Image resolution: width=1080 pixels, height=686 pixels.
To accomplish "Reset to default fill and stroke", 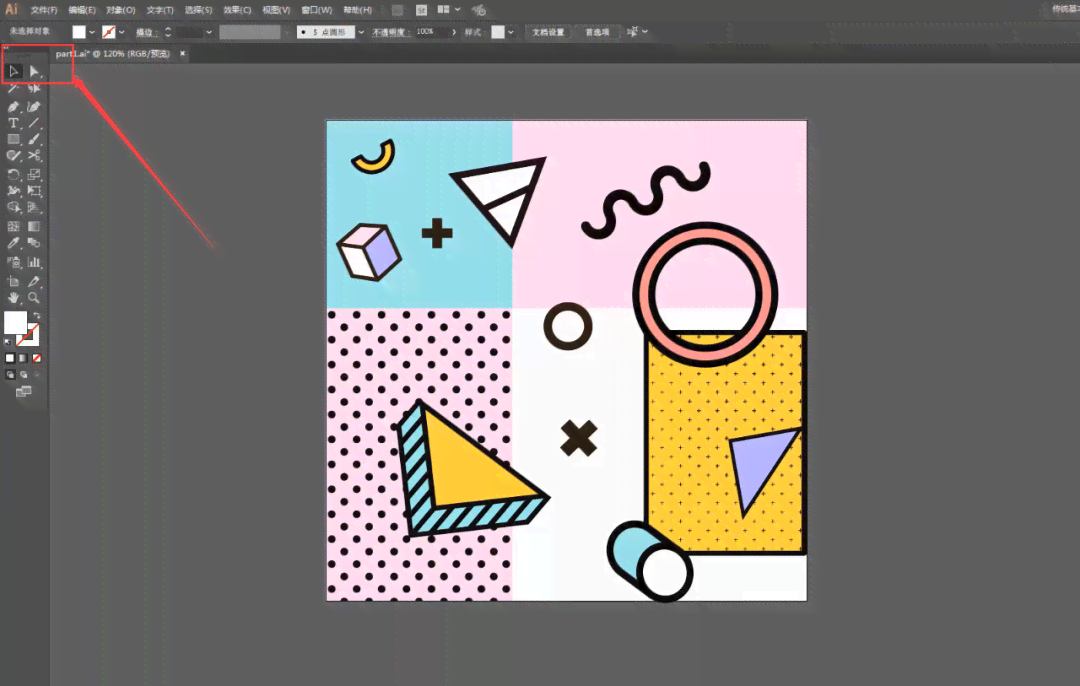I will pos(8,342).
